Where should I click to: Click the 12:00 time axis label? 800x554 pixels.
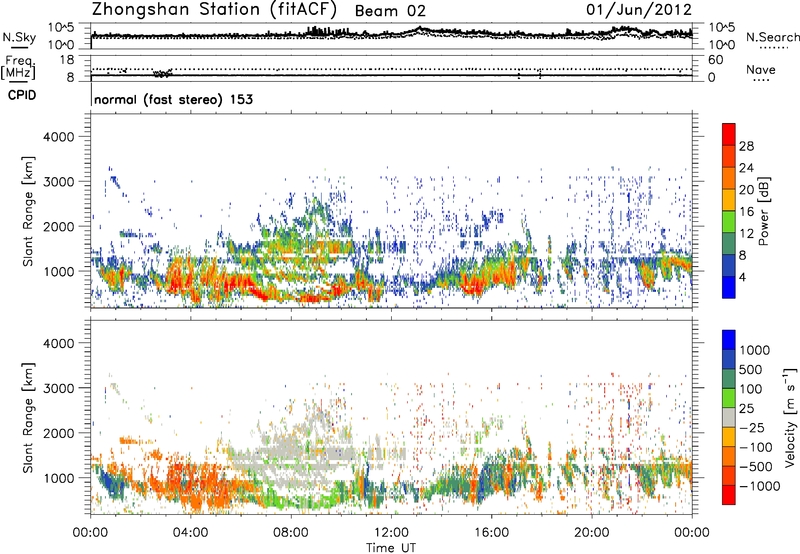pos(391,533)
